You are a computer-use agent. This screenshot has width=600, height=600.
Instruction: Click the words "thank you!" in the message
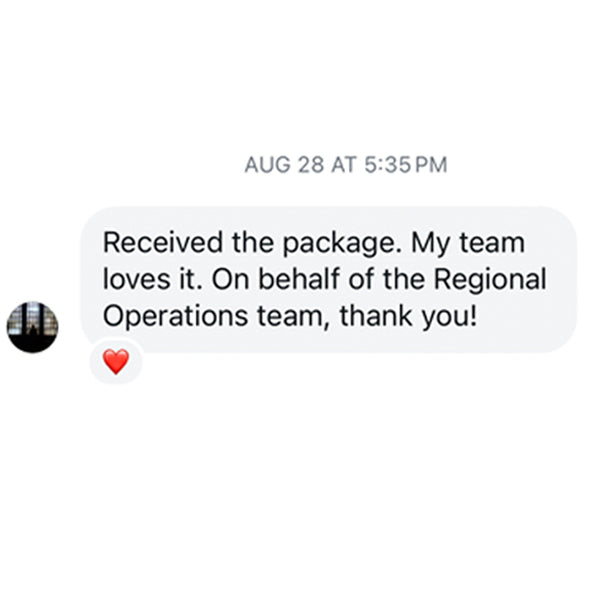[x=408, y=318]
